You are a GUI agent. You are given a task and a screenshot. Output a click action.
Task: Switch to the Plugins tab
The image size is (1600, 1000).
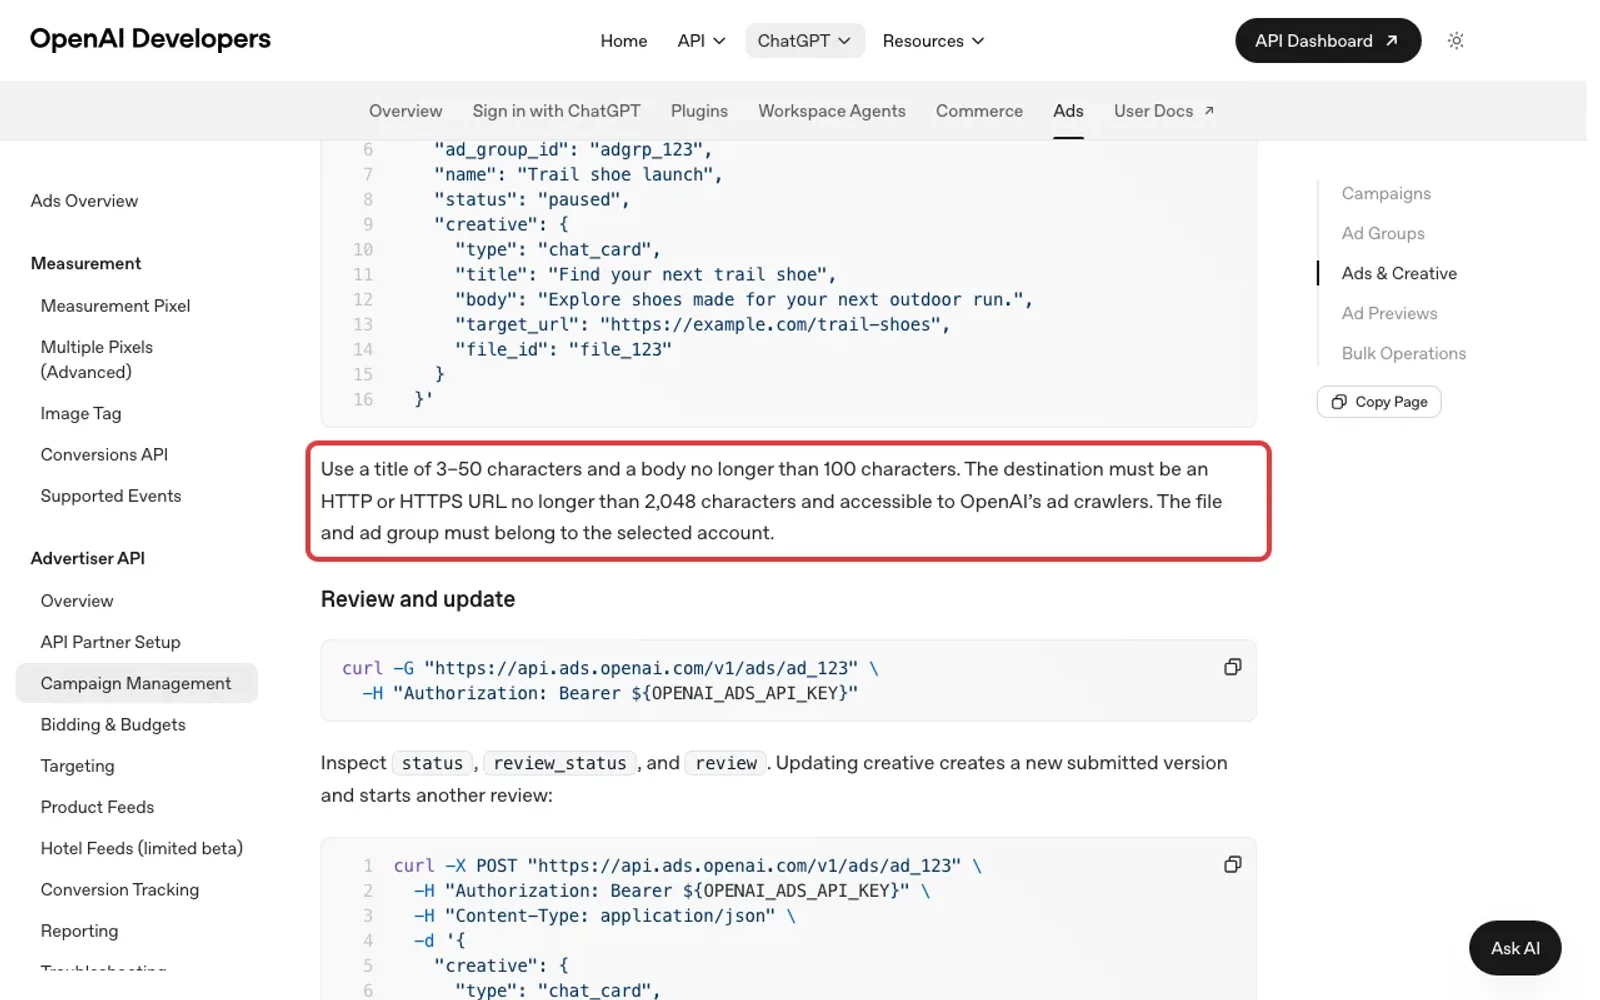699,111
